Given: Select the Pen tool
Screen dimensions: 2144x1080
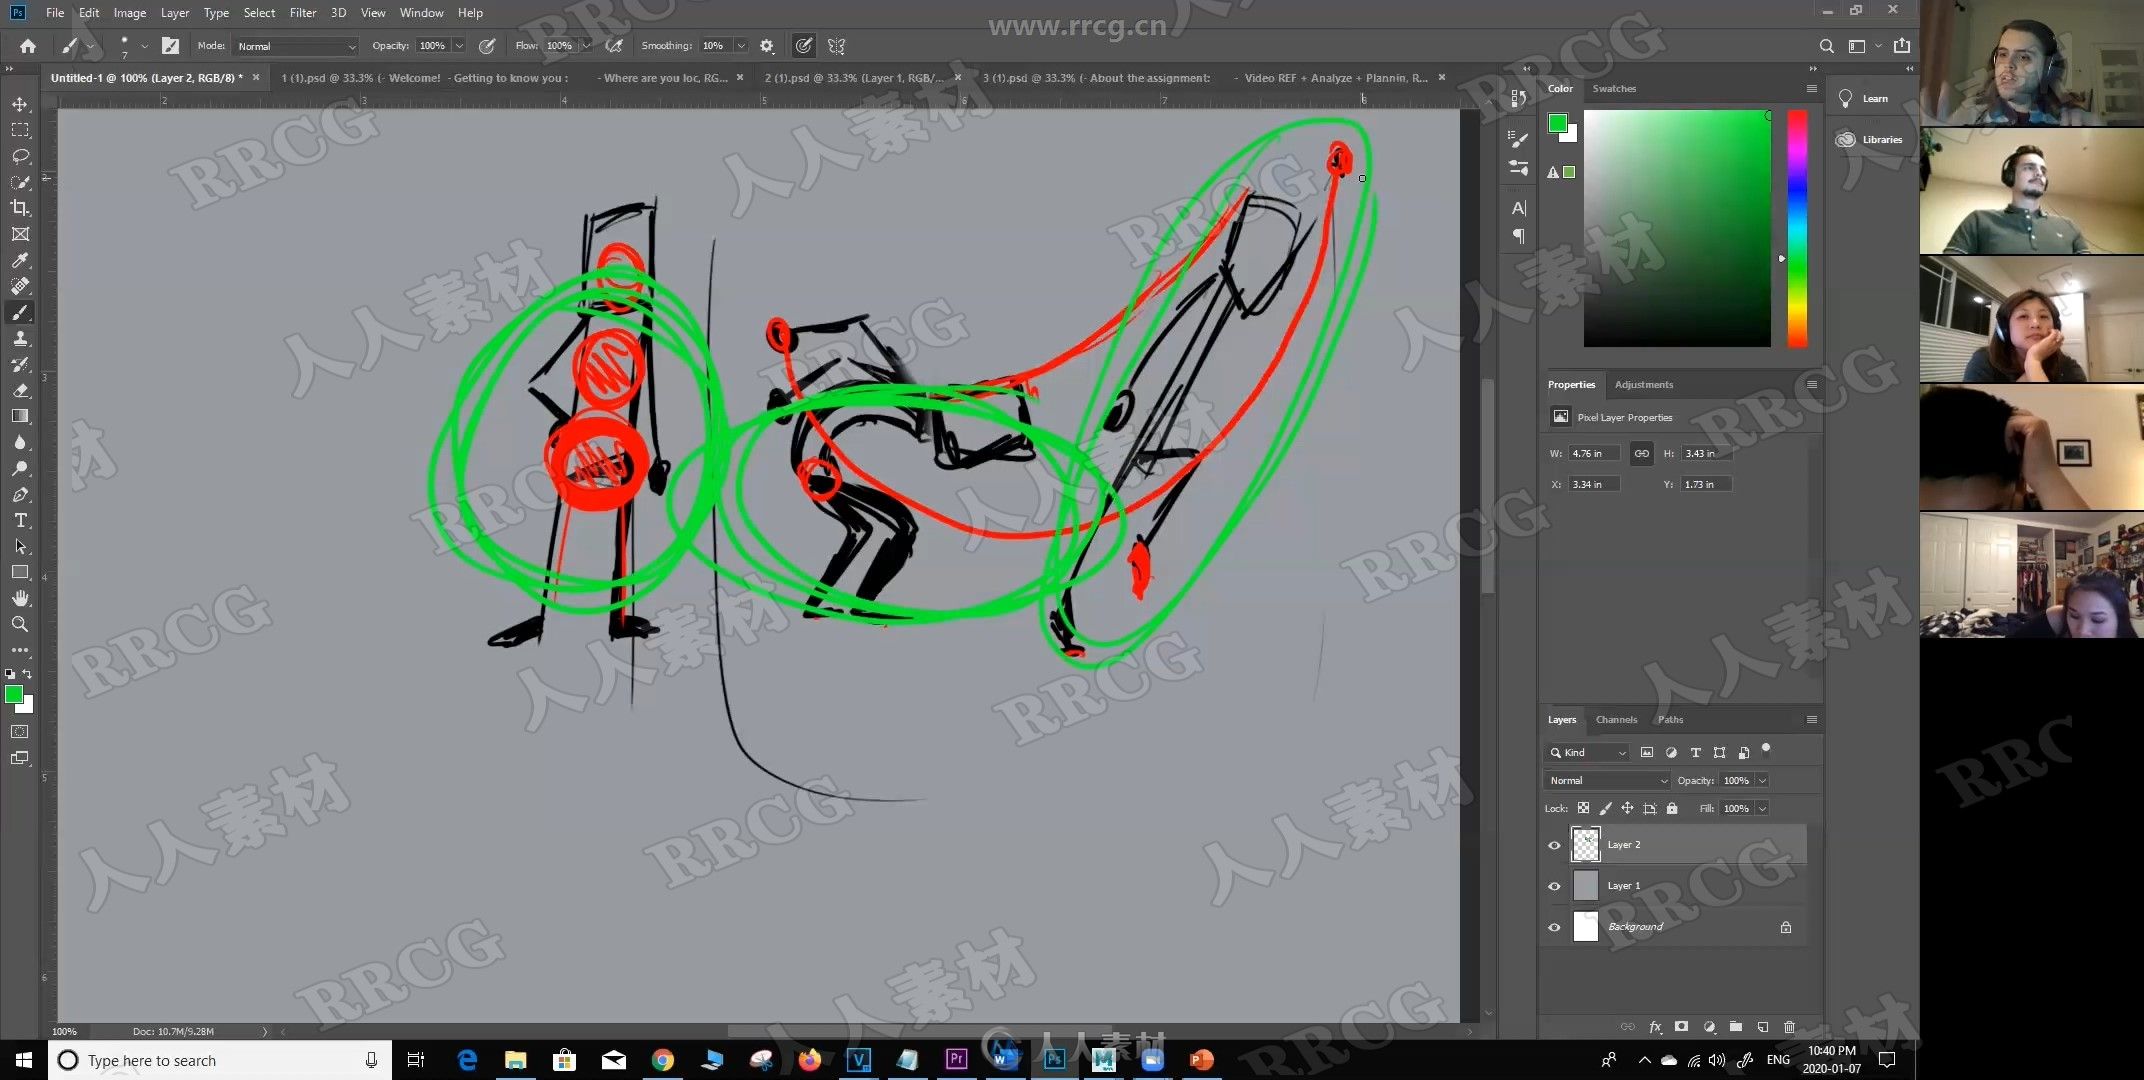Looking at the screenshot, I should click(x=20, y=494).
